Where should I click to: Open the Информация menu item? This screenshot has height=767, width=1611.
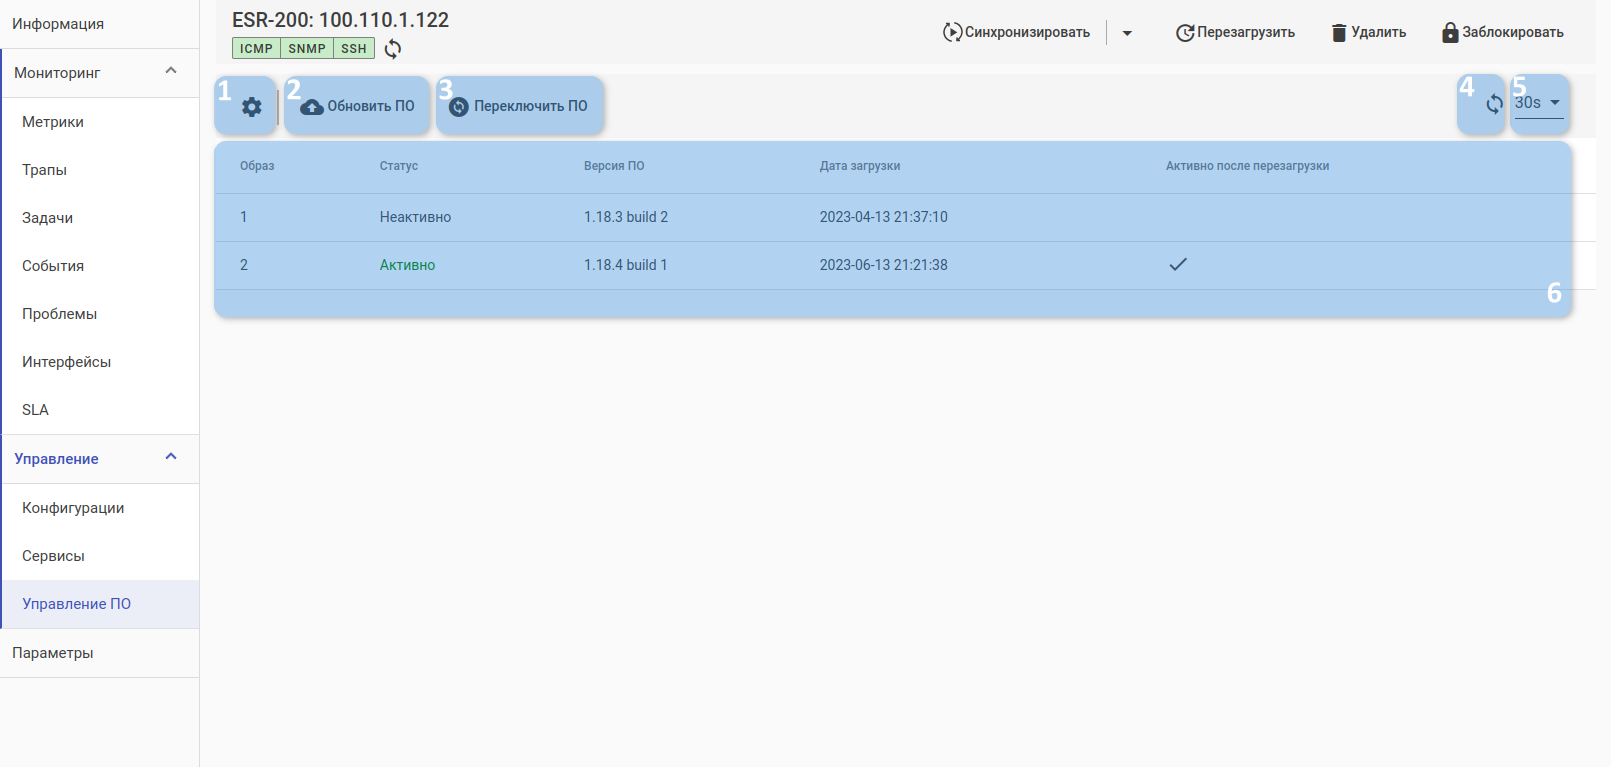[58, 24]
